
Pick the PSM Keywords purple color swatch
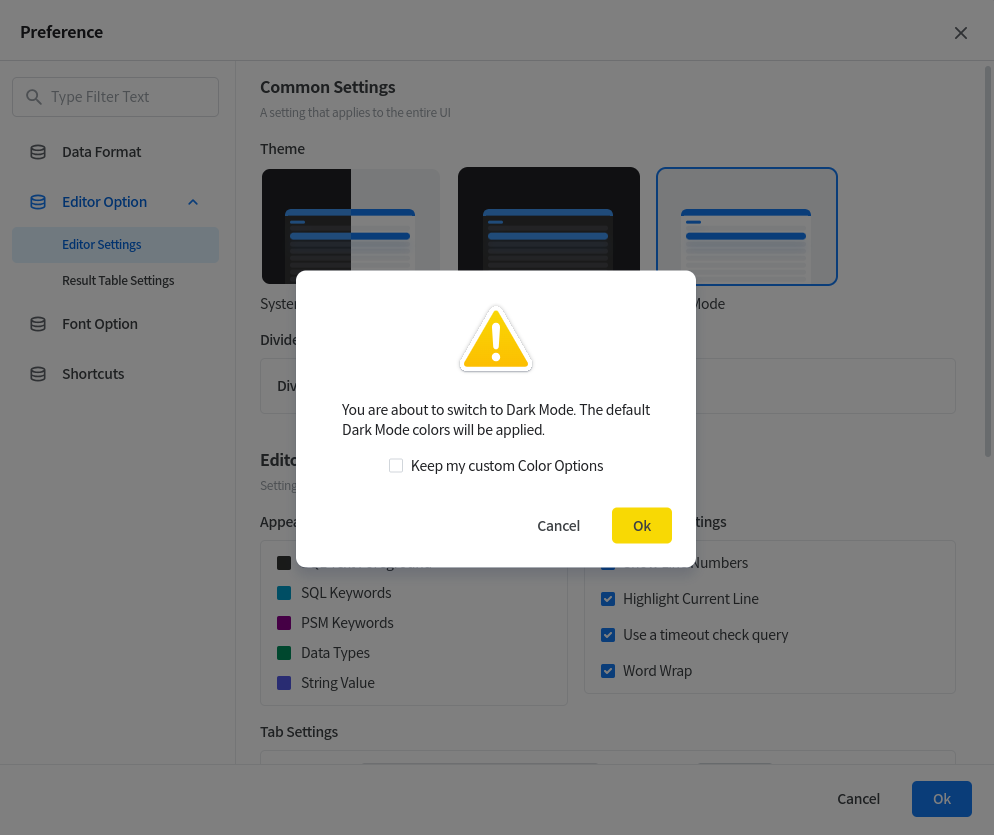point(284,623)
